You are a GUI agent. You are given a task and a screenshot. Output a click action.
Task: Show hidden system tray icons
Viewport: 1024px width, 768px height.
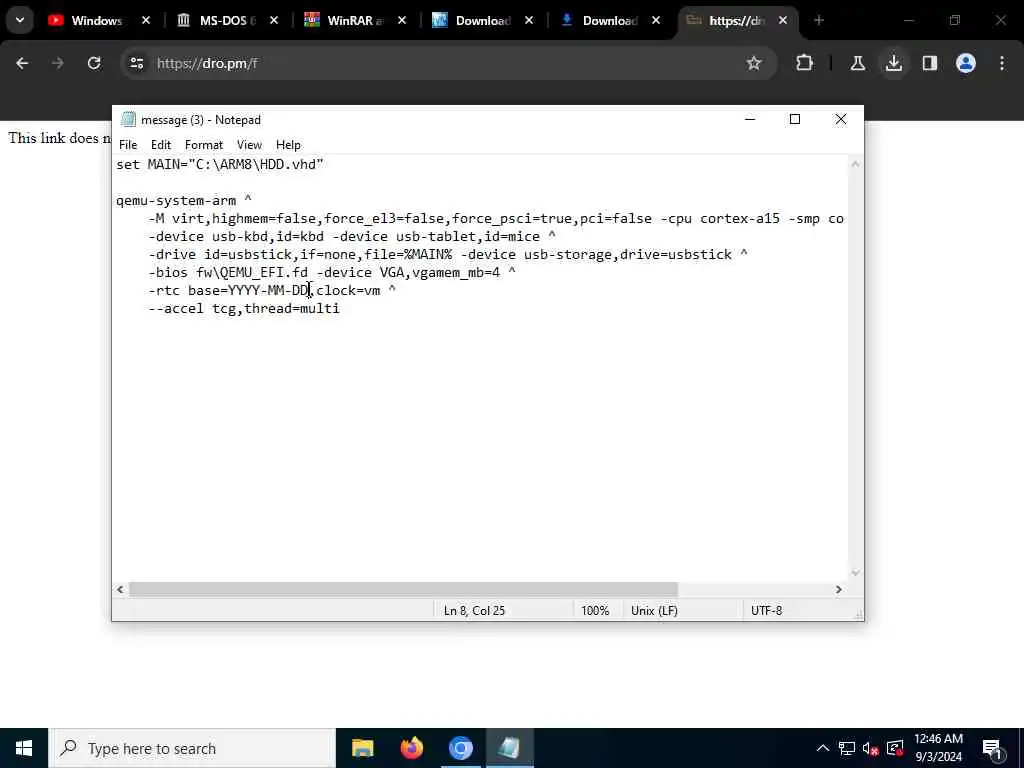pos(823,748)
